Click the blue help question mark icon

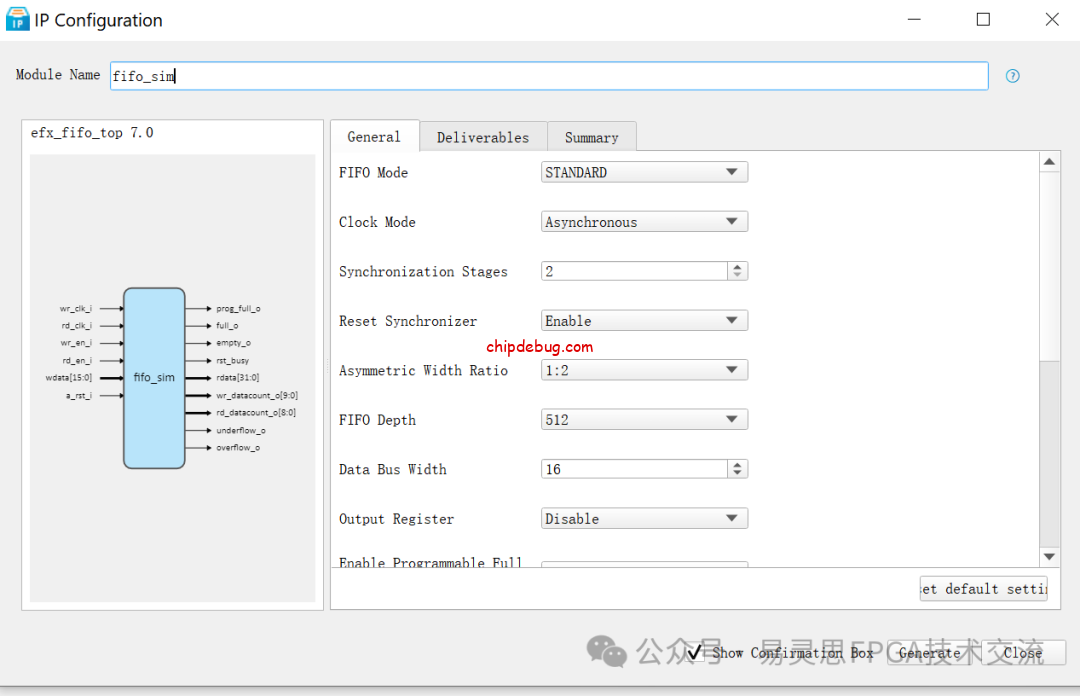pos(1012,76)
